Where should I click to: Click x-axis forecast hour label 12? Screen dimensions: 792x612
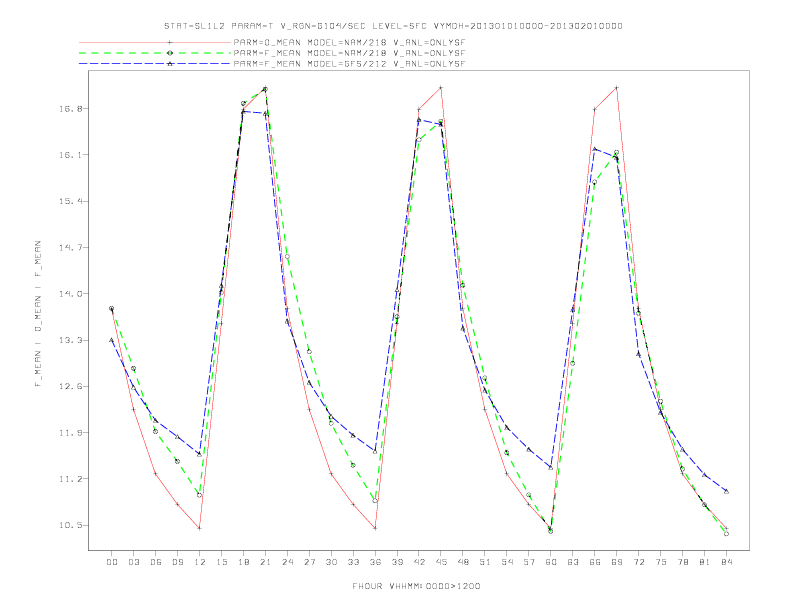point(200,562)
